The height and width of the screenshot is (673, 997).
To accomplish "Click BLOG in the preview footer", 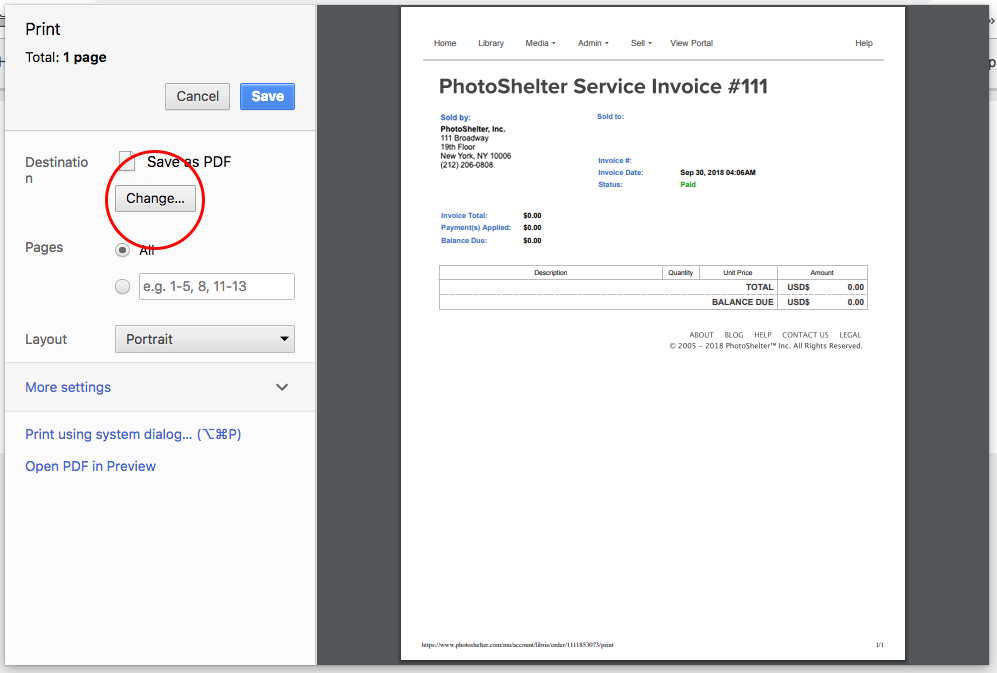I will 734,335.
